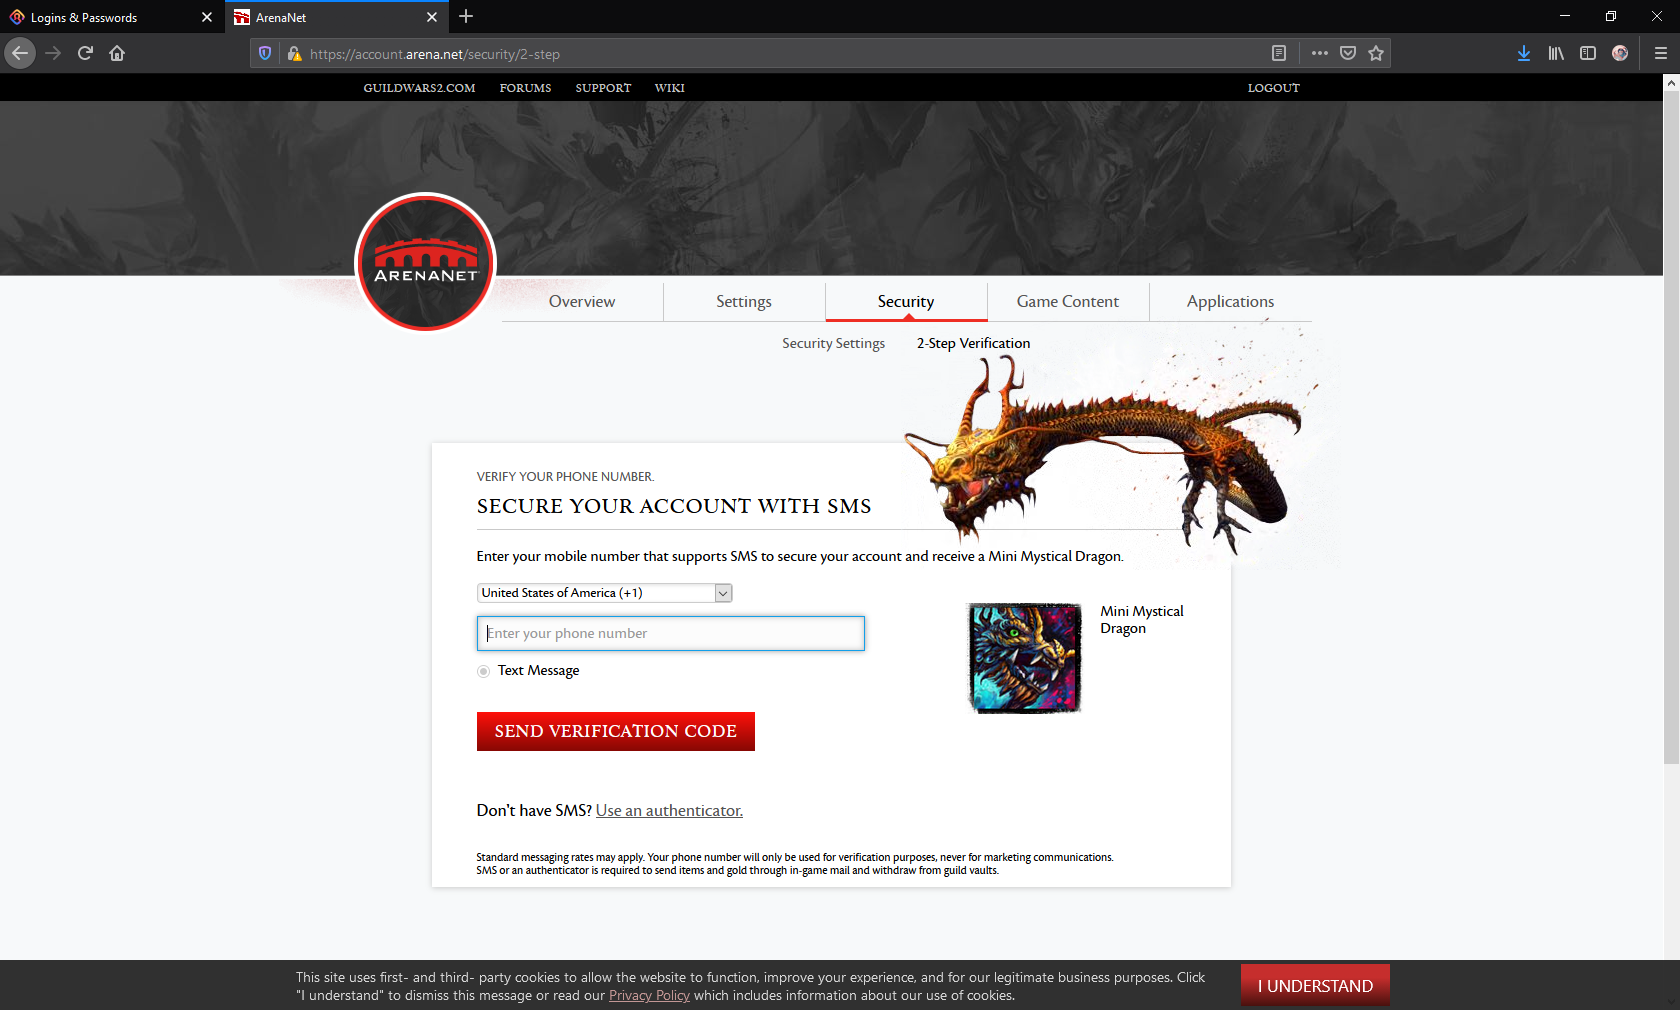Go back to the previous page
The width and height of the screenshot is (1680, 1010).
20,53
